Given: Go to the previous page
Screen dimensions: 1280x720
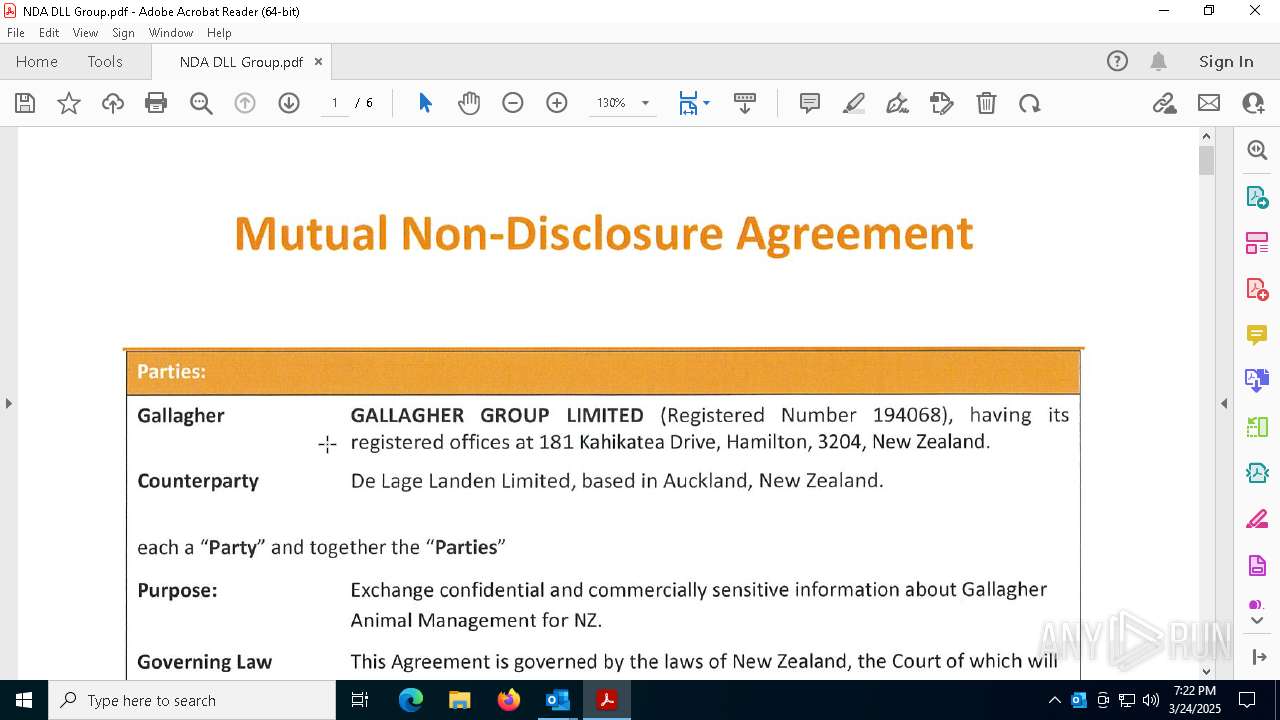Looking at the screenshot, I should (245, 103).
